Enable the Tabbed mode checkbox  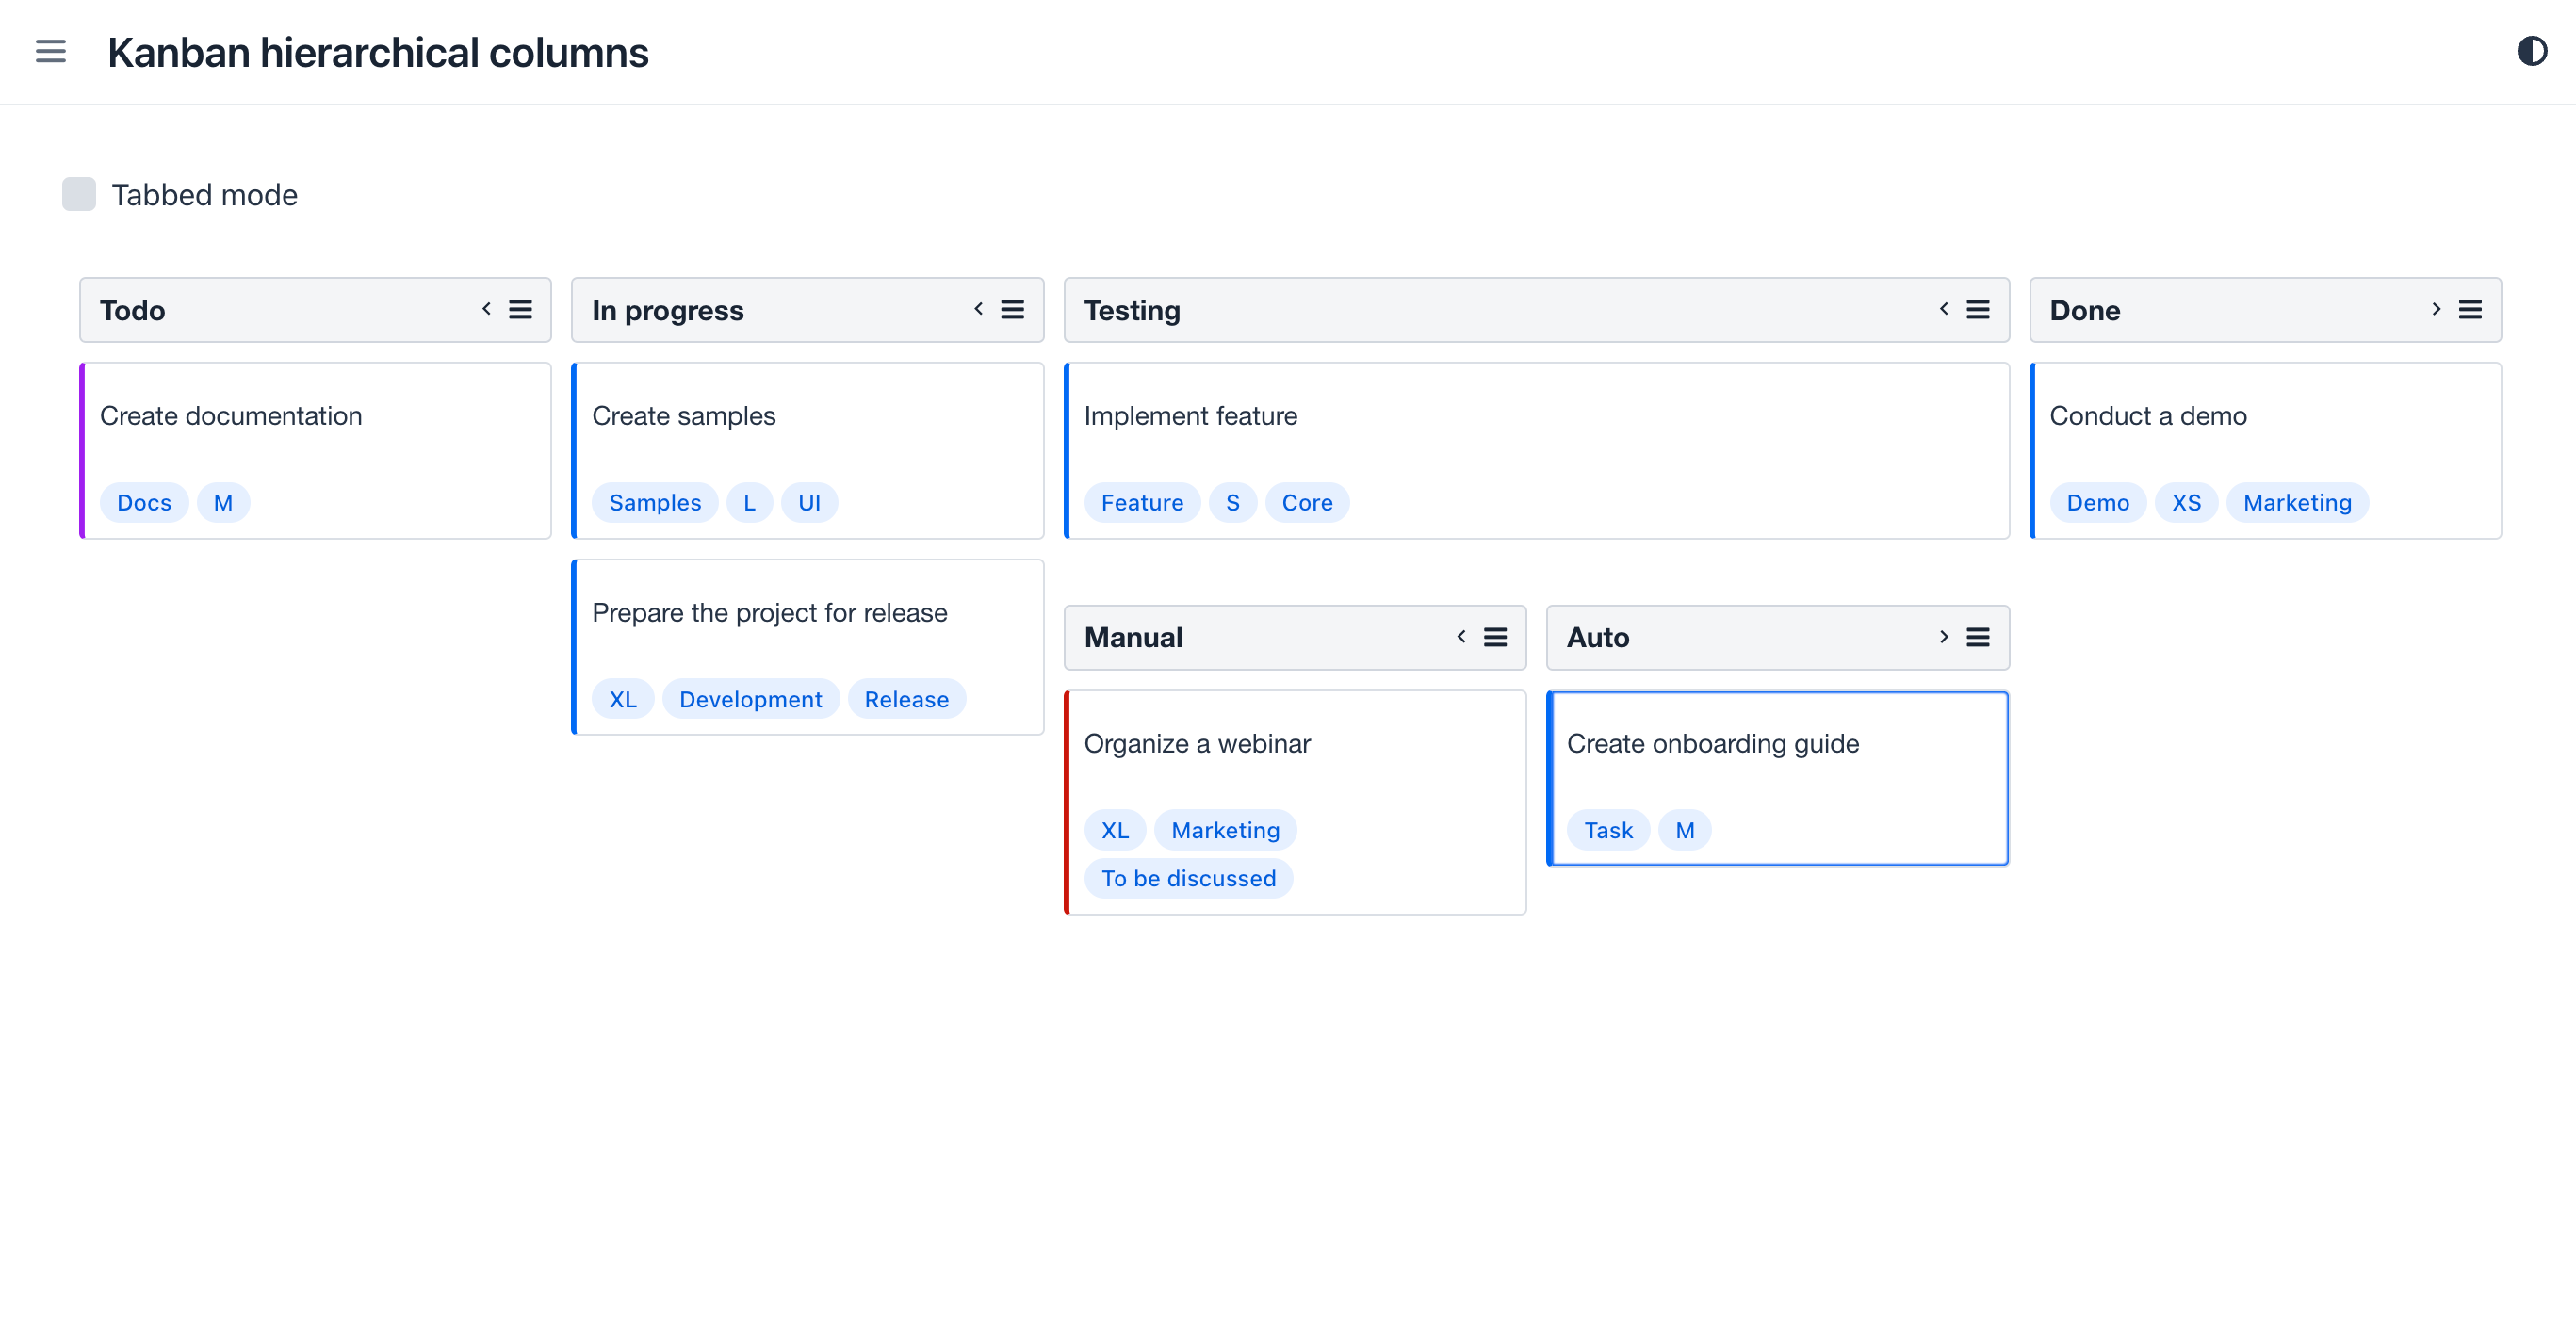click(x=79, y=194)
